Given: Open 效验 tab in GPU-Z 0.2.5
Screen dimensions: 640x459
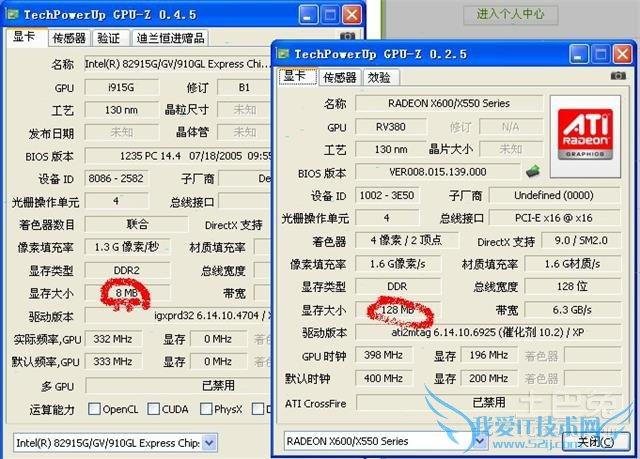Looking at the screenshot, I should coord(379,78).
